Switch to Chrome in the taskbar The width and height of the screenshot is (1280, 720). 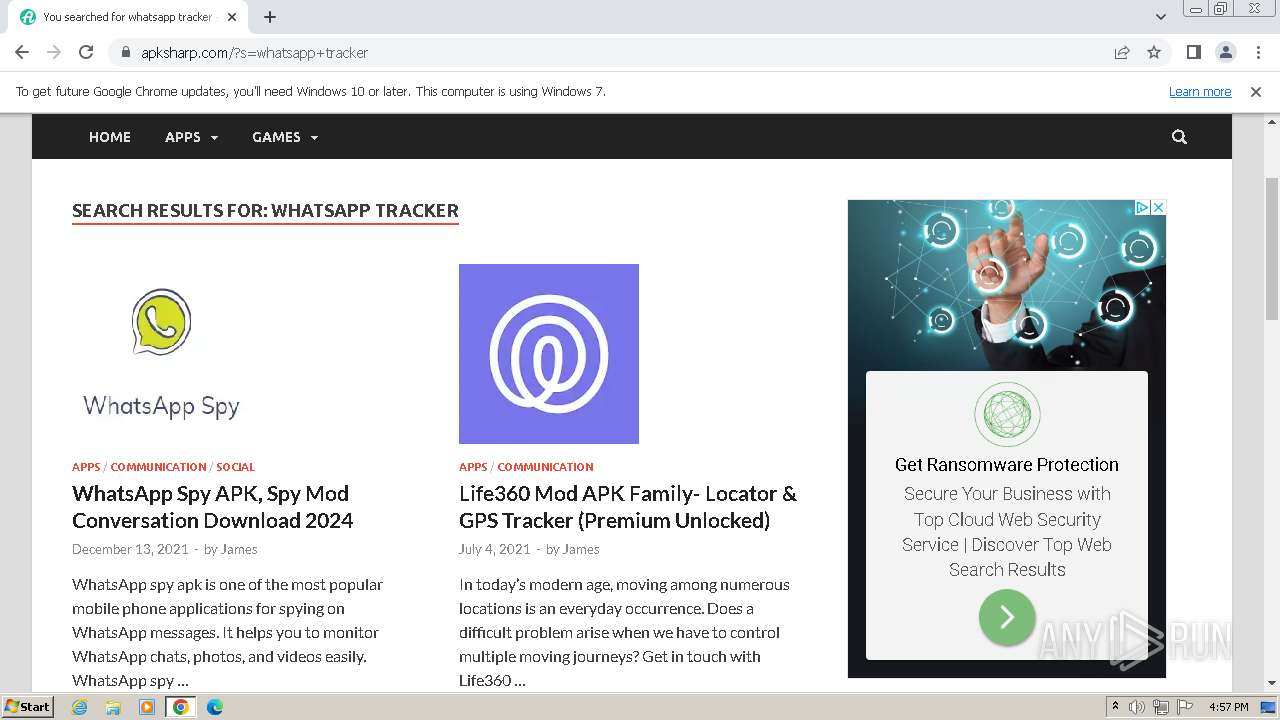tap(181, 707)
